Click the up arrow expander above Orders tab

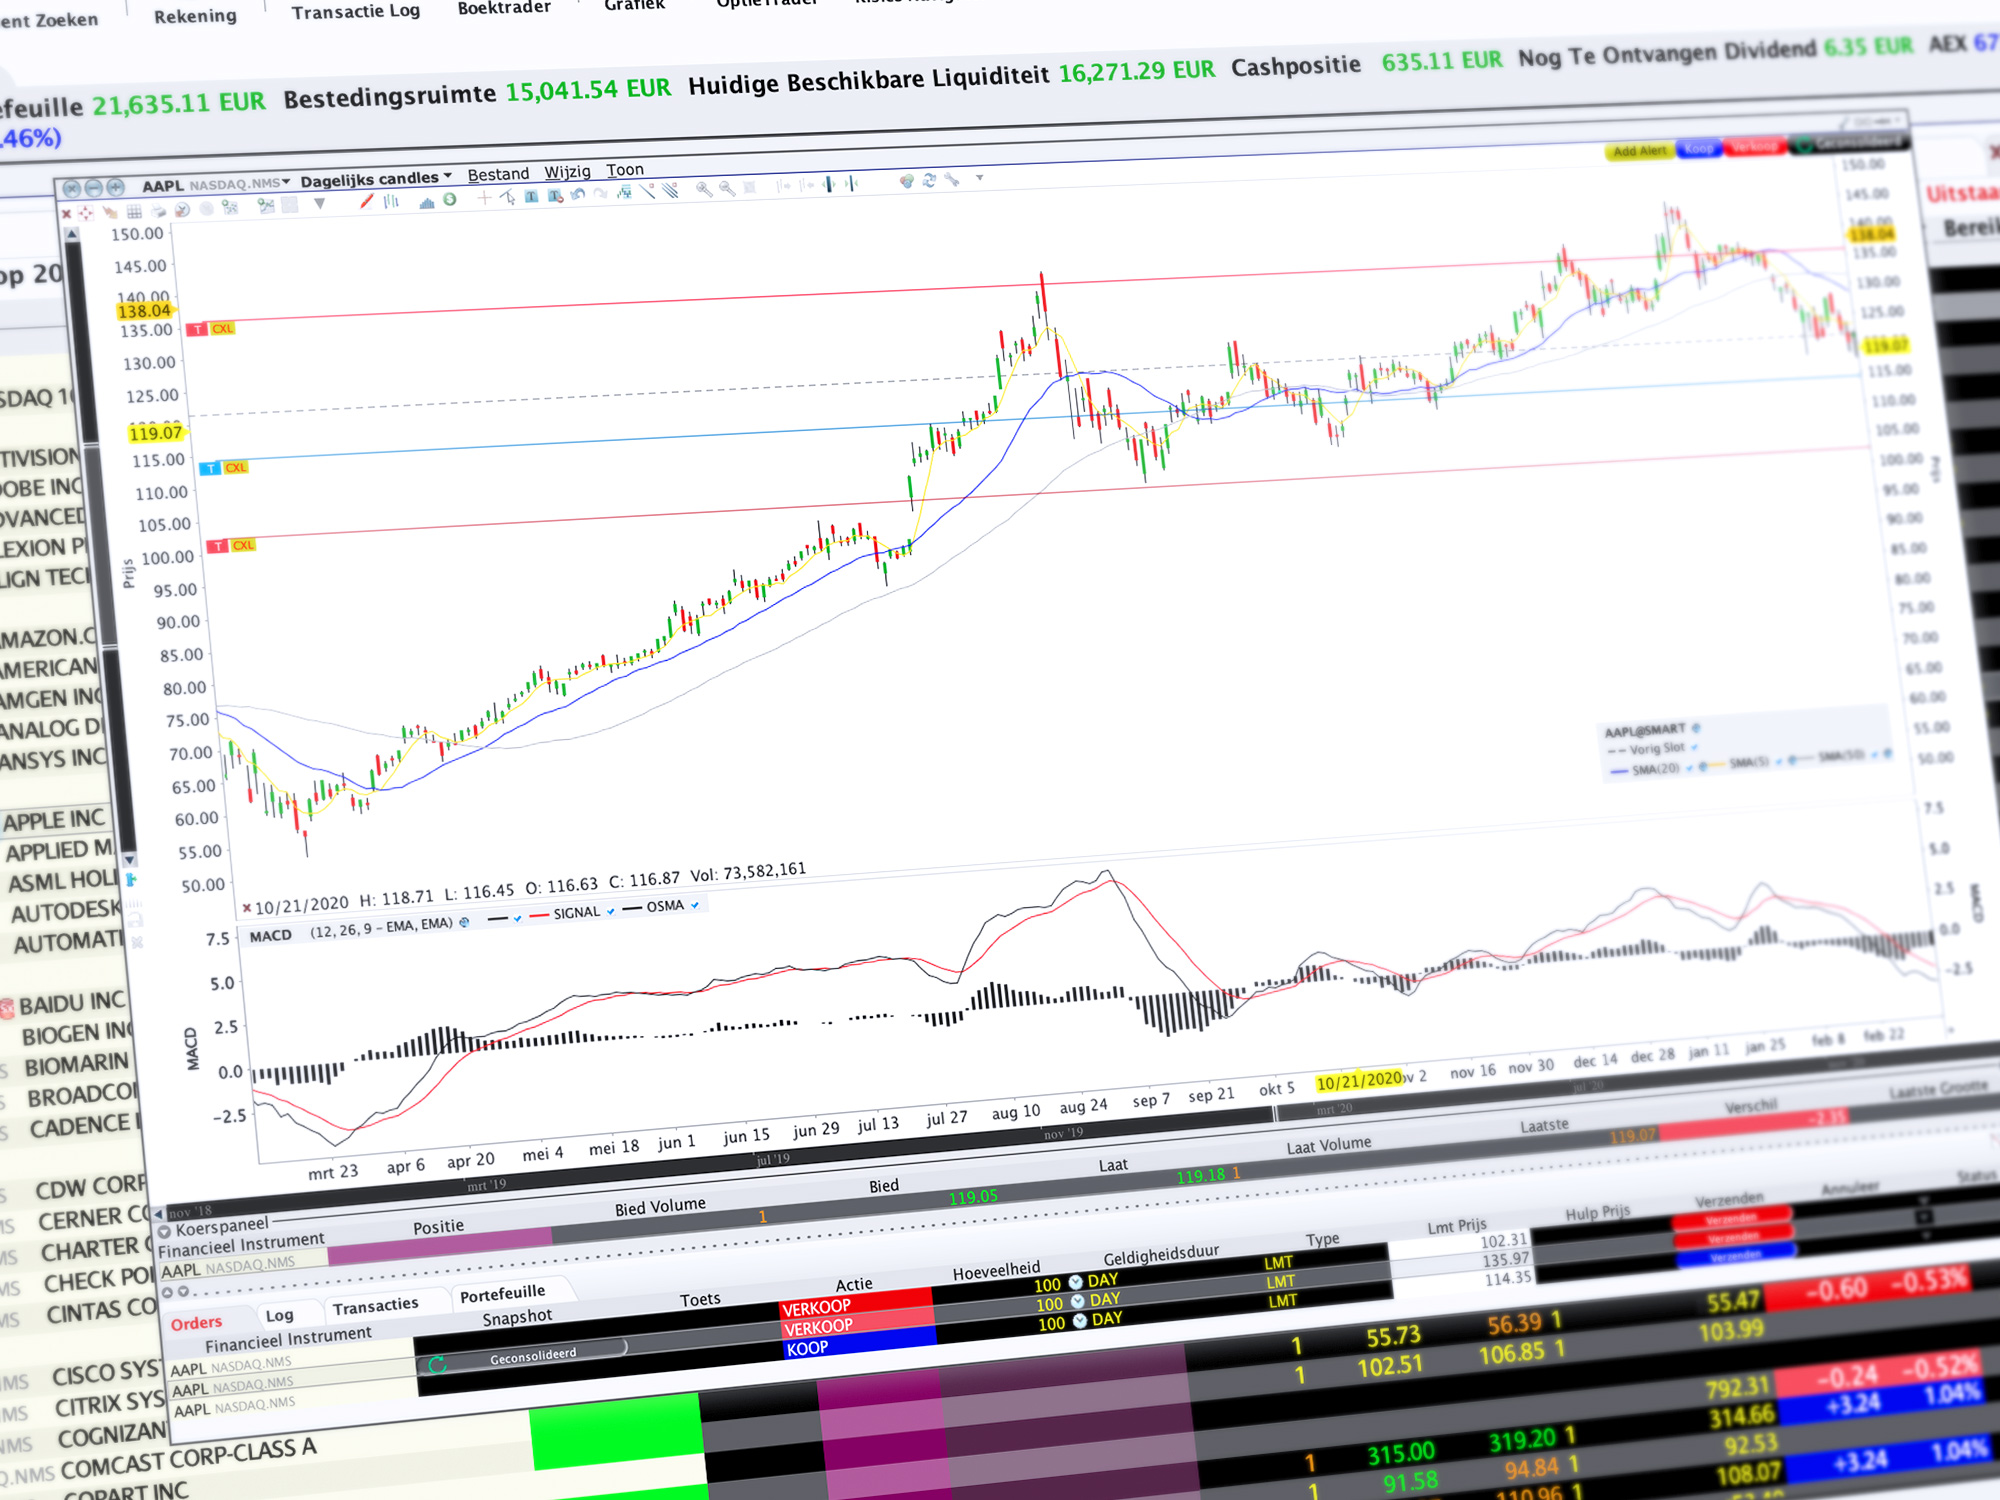coord(167,1292)
